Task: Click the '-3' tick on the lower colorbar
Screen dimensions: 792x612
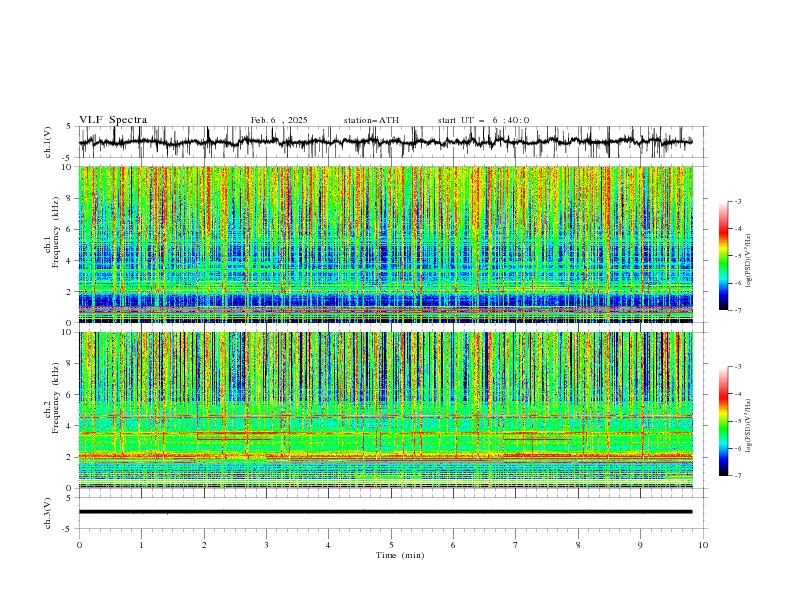Action: 738,367
